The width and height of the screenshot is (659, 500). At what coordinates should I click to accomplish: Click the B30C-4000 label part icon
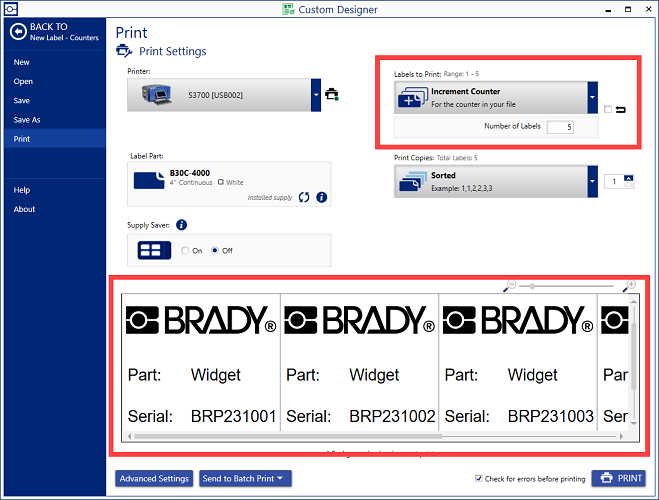tap(149, 180)
